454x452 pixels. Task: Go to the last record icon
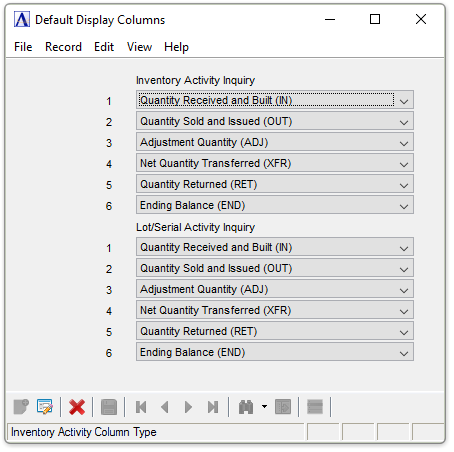[213, 407]
